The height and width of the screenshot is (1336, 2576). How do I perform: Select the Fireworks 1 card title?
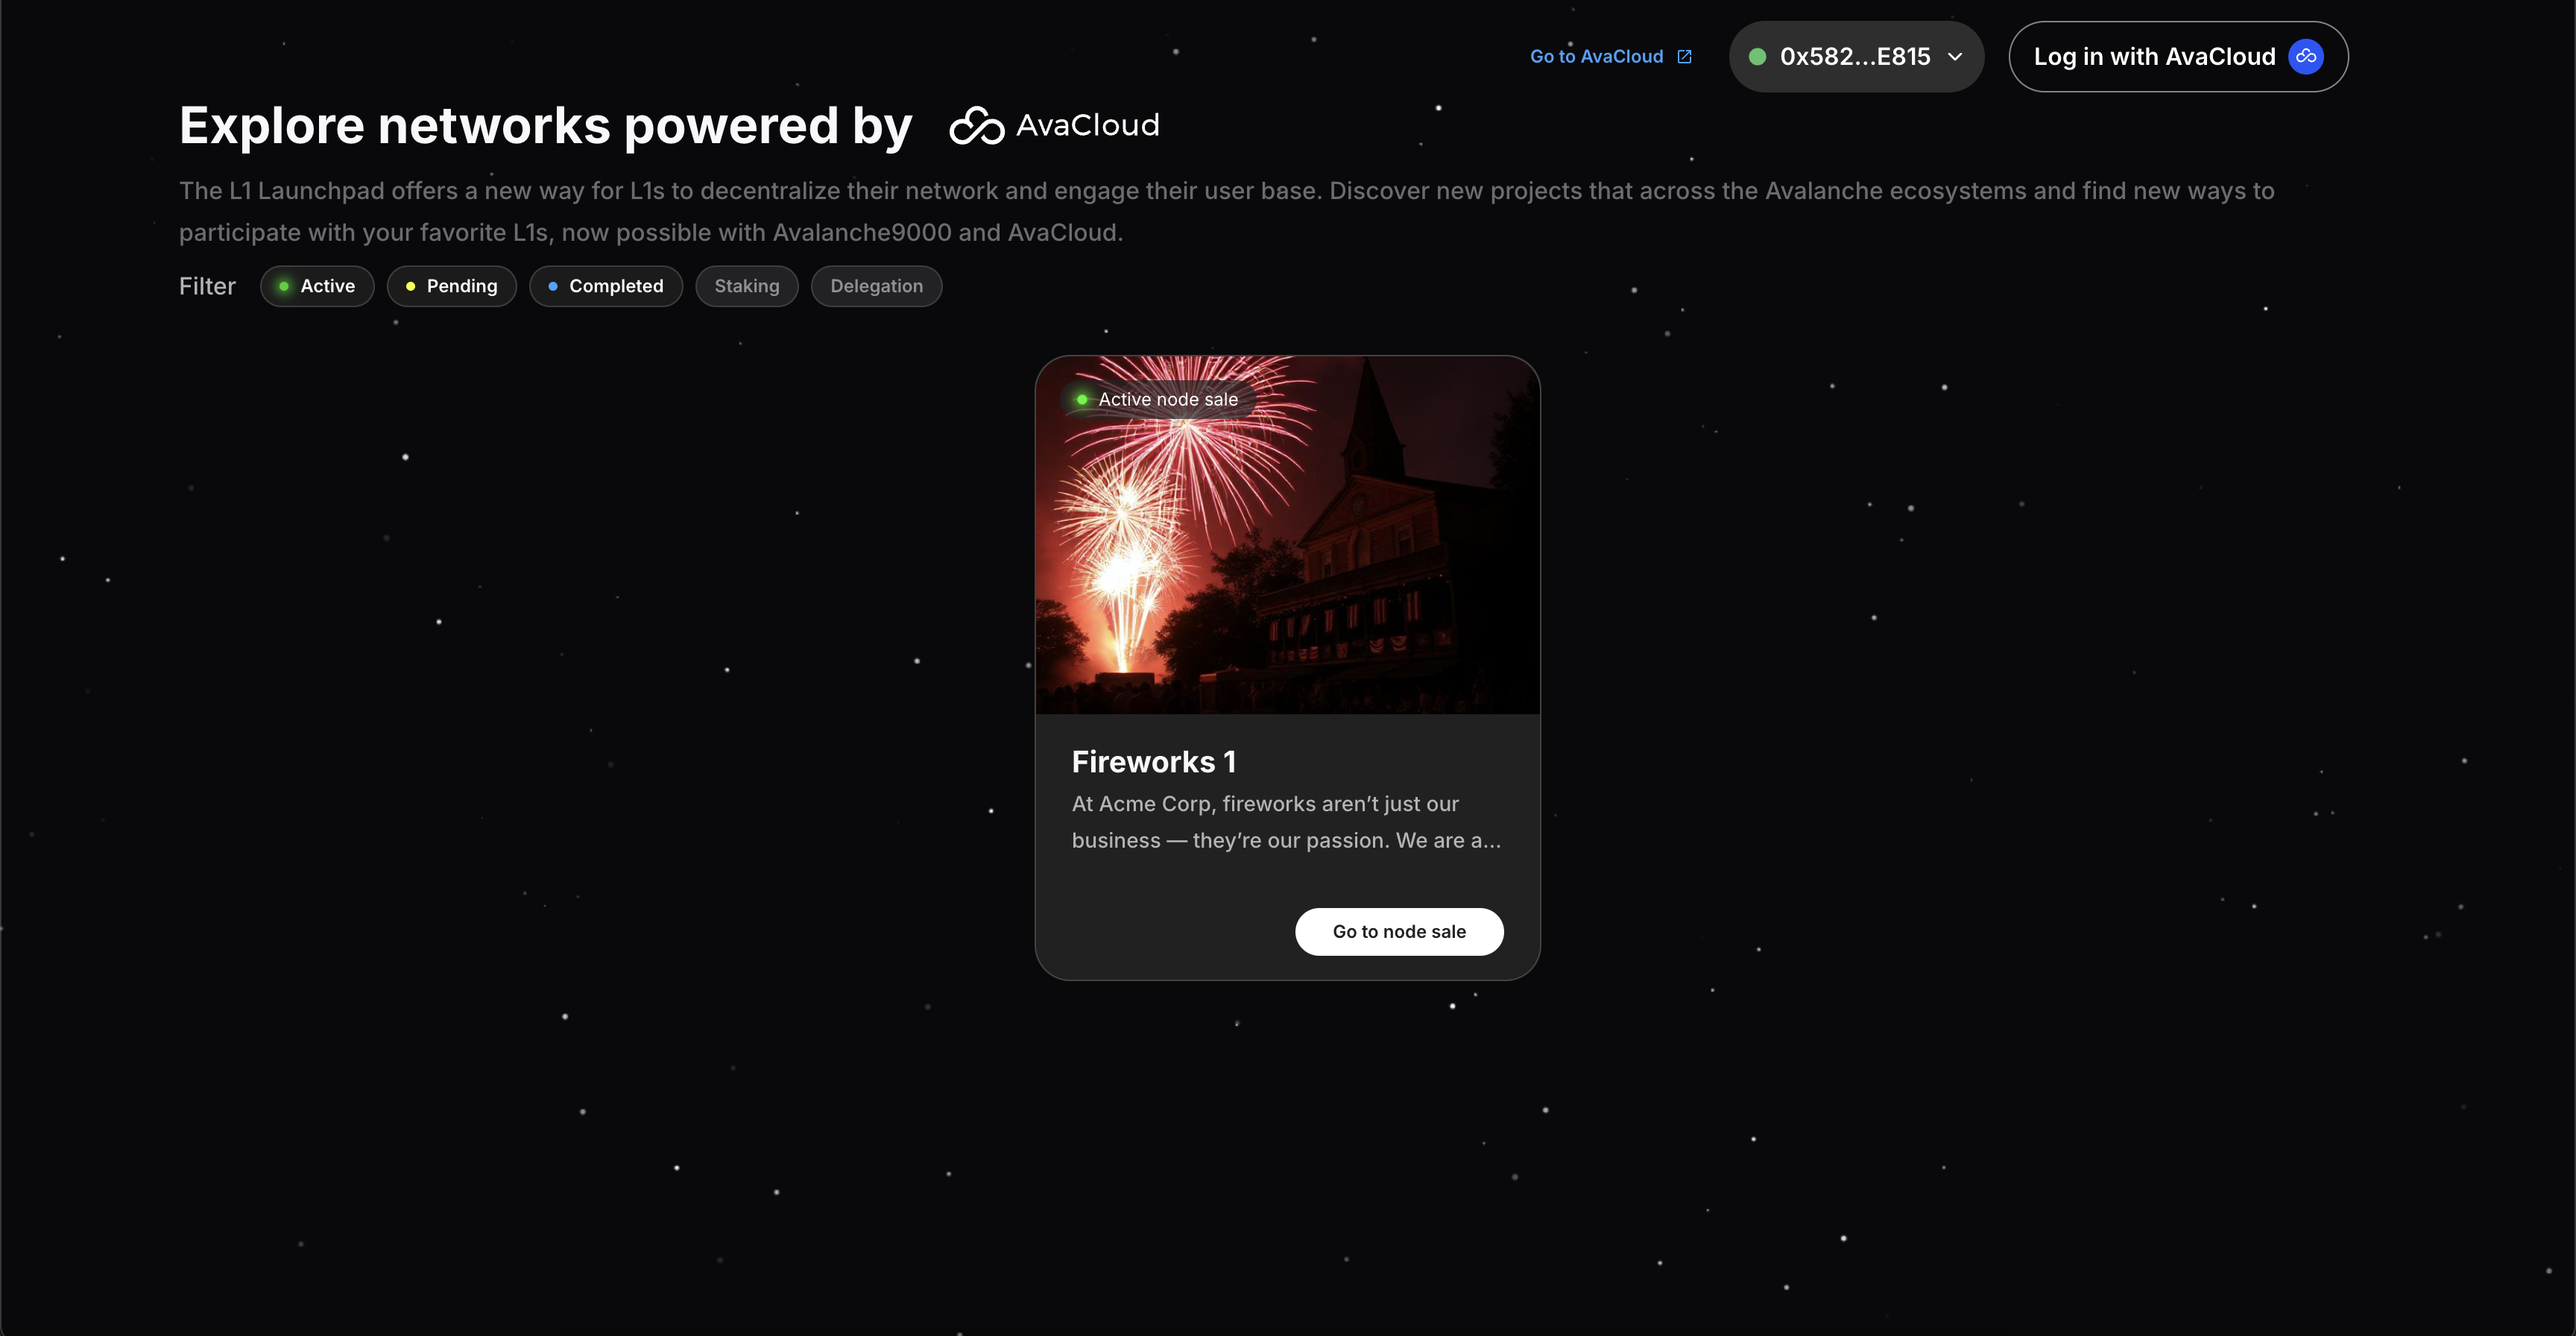1154,762
